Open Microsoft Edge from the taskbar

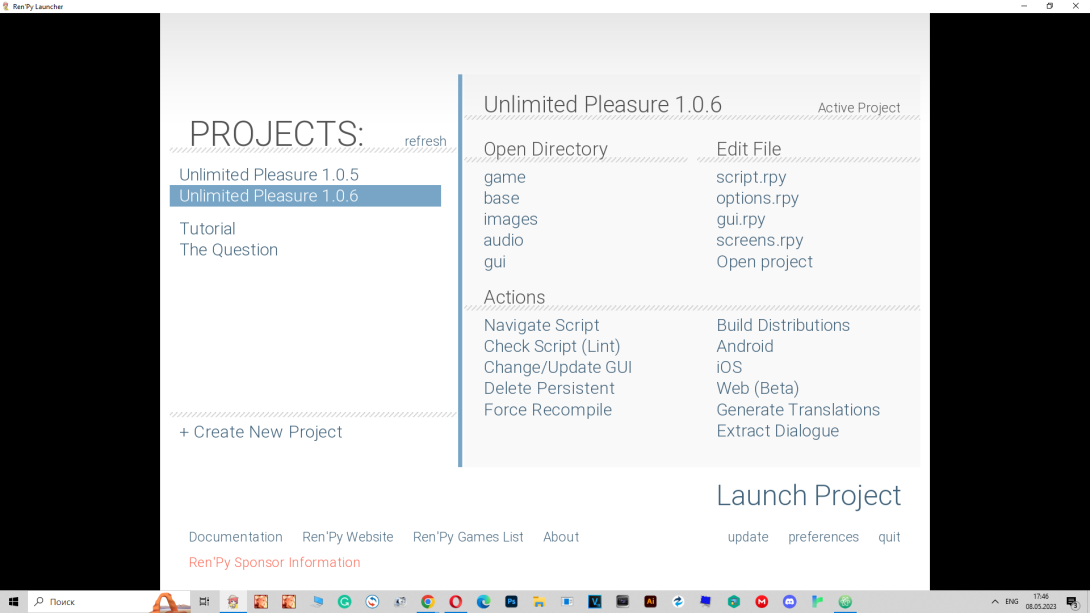(483, 602)
